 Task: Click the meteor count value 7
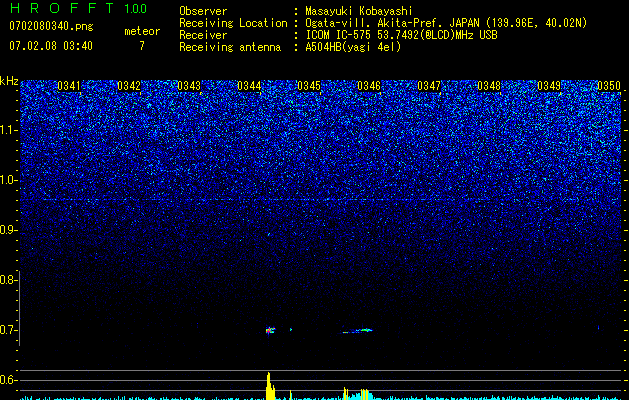(142, 46)
